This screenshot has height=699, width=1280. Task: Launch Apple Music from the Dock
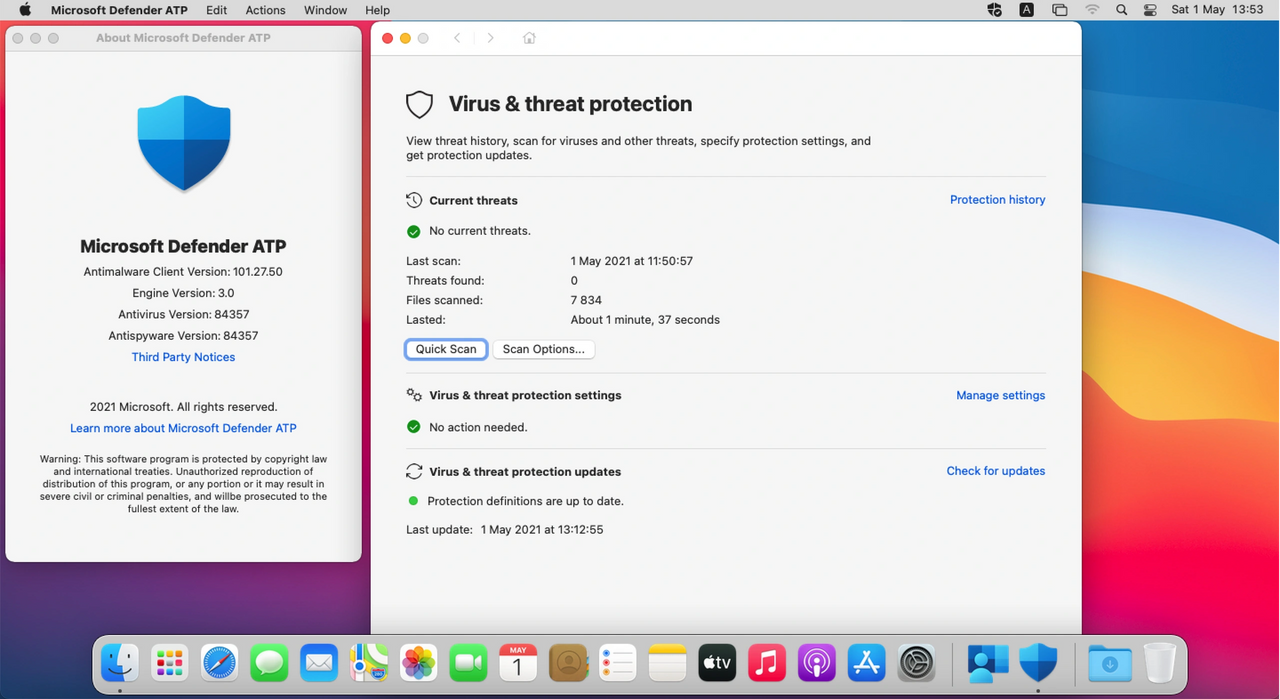click(766, 662)
